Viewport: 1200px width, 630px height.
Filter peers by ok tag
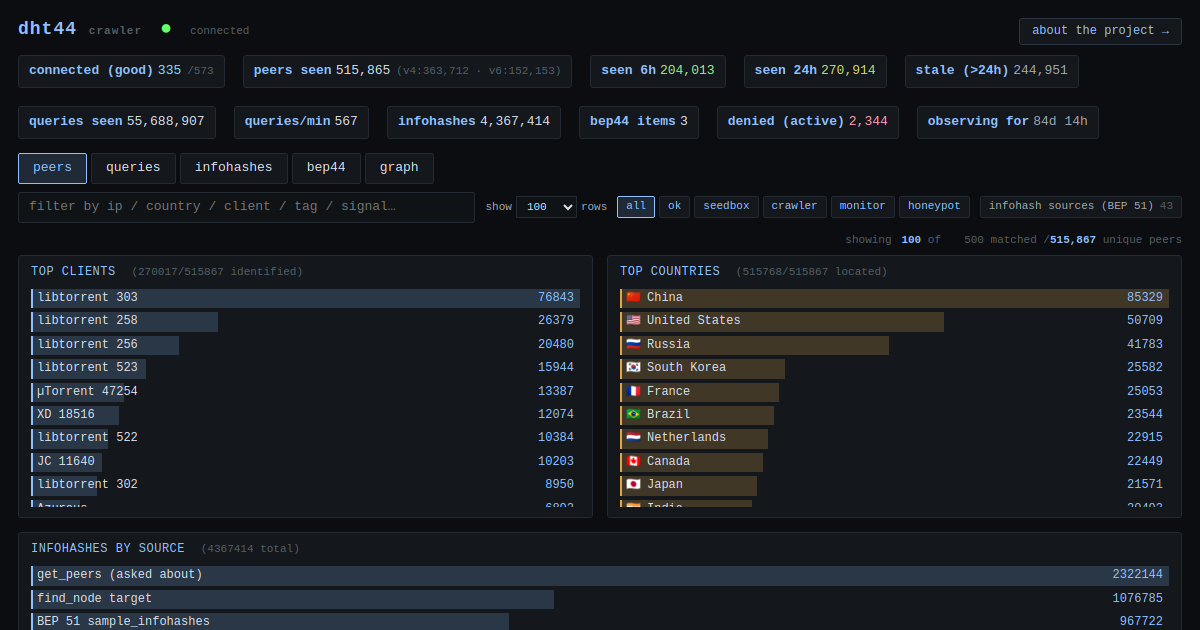pos(674,207)
